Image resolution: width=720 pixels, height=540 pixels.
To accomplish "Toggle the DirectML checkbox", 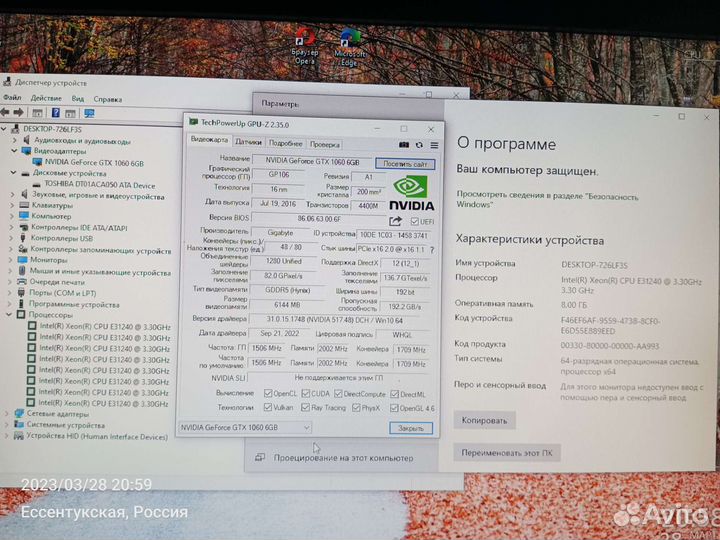I will (x=394, y=394).
